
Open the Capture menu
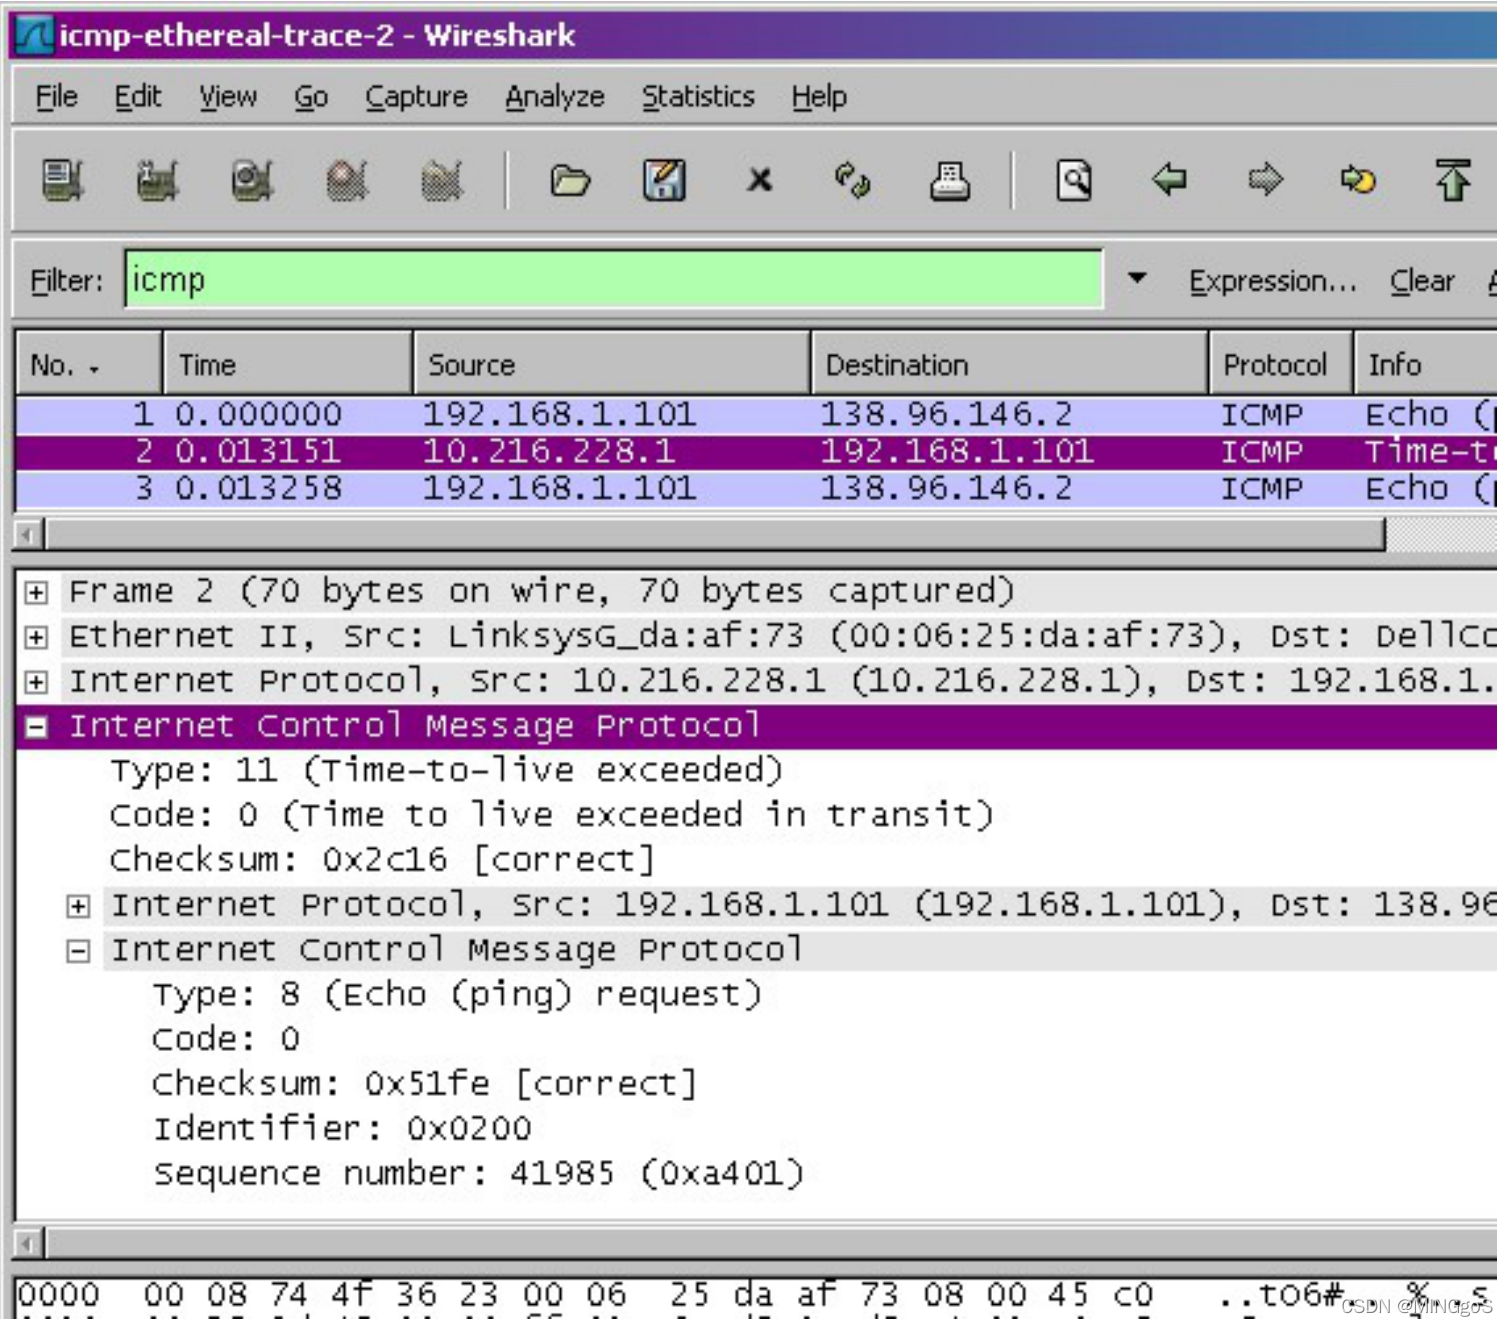pos(418,97)
